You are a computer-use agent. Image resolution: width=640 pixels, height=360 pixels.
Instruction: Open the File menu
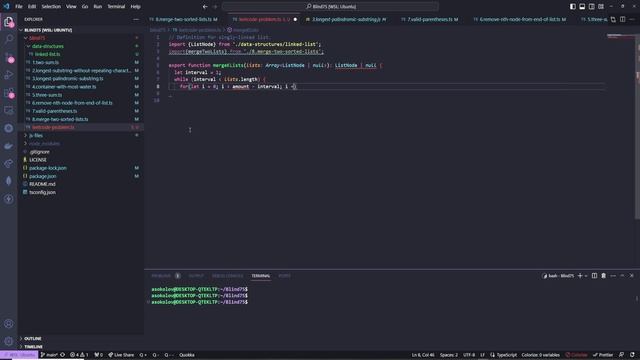pos(19,7)
